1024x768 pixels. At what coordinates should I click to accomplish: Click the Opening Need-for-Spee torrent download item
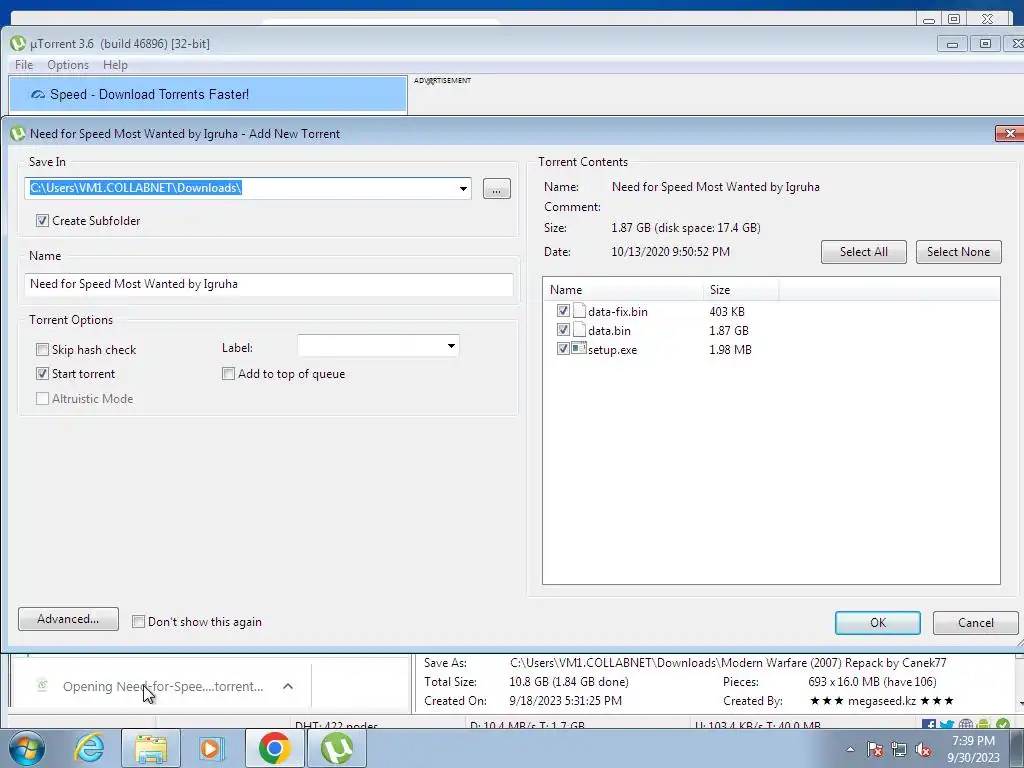(163, 686)
